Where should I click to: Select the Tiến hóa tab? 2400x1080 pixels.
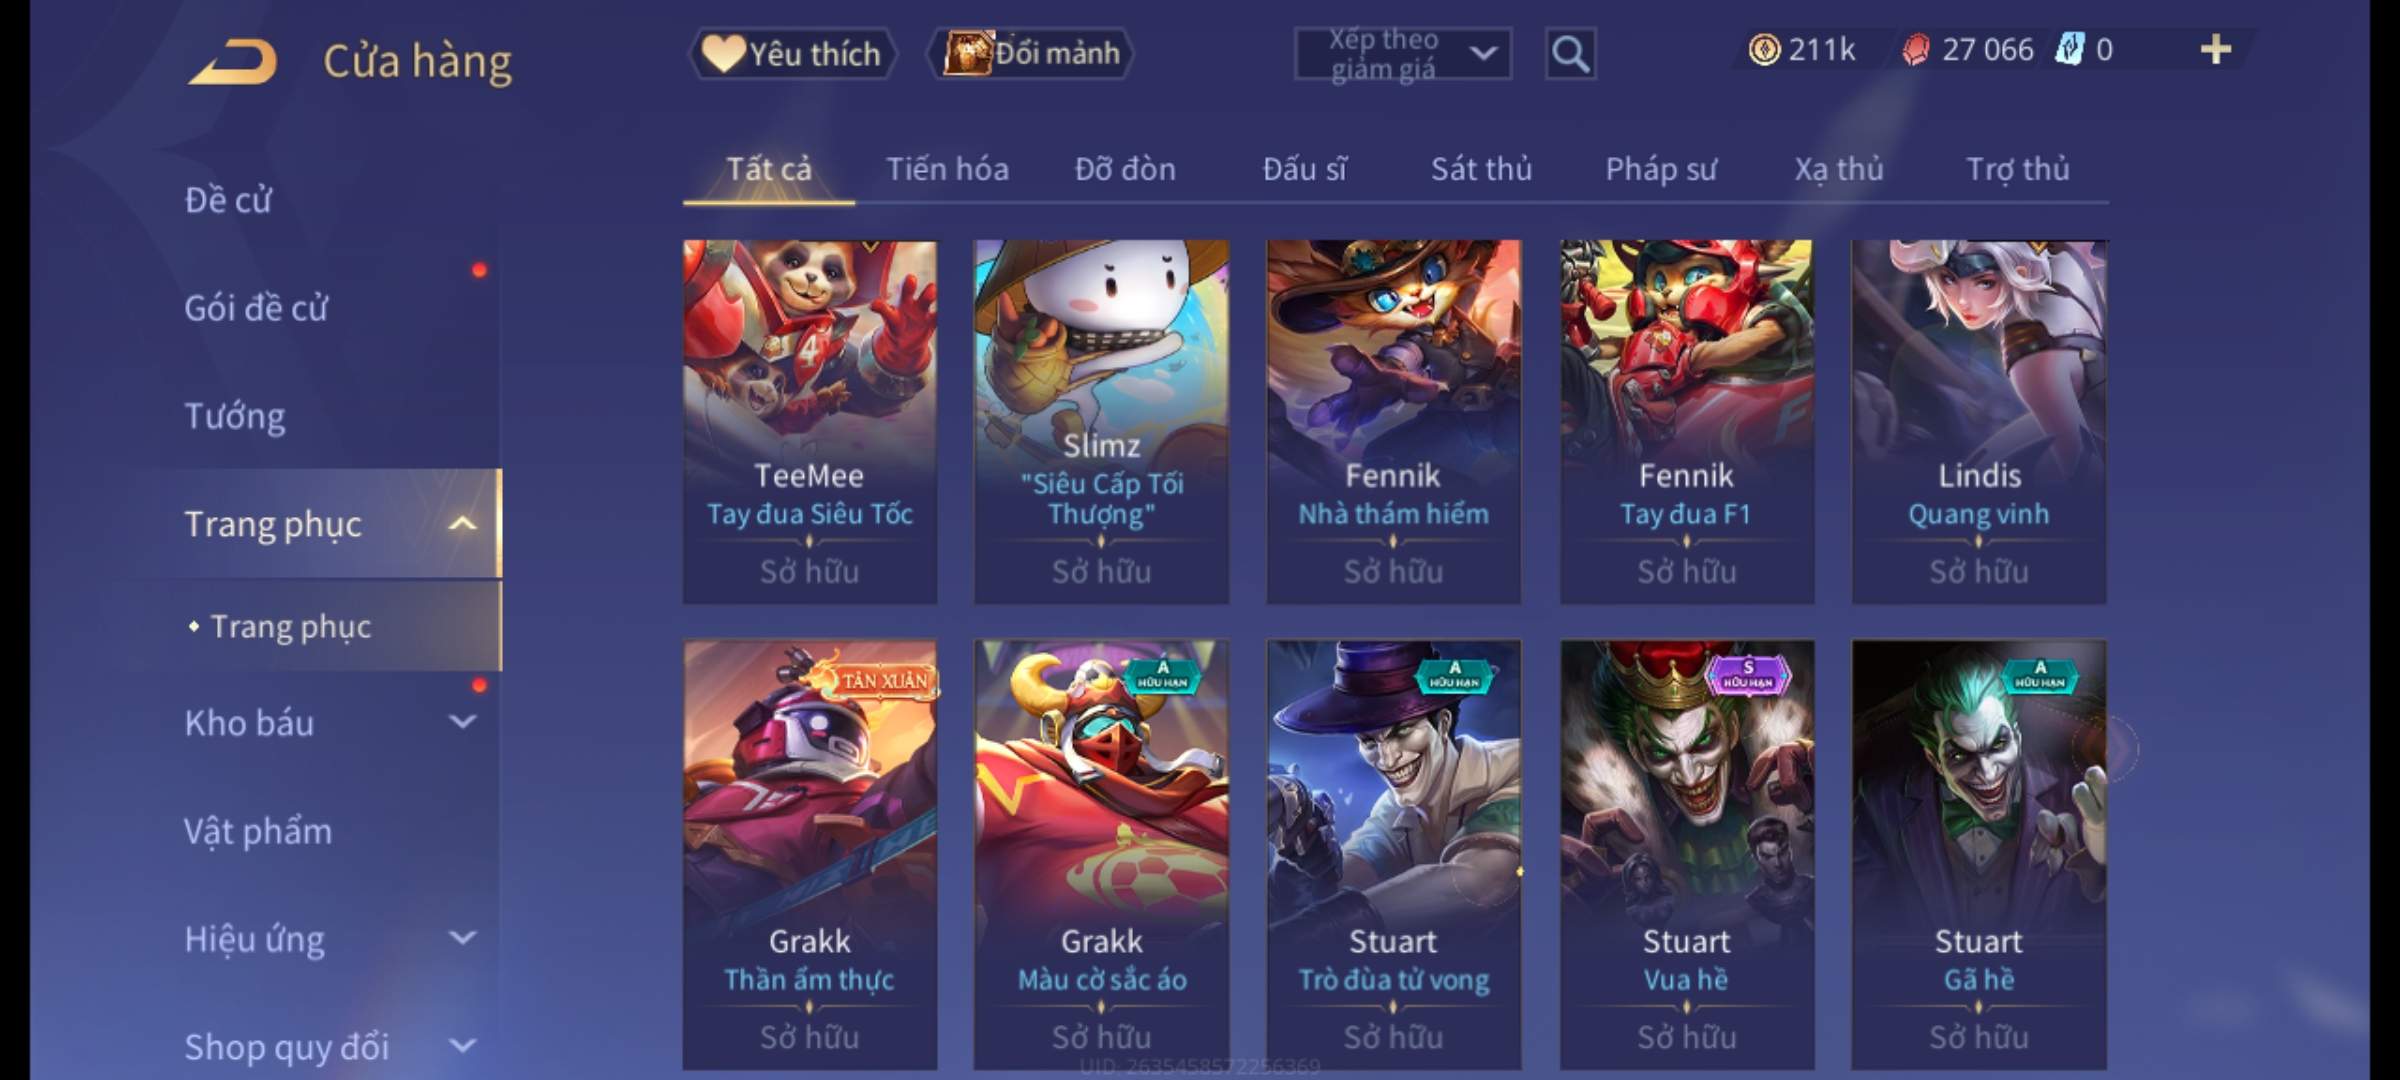pos(947,169)
